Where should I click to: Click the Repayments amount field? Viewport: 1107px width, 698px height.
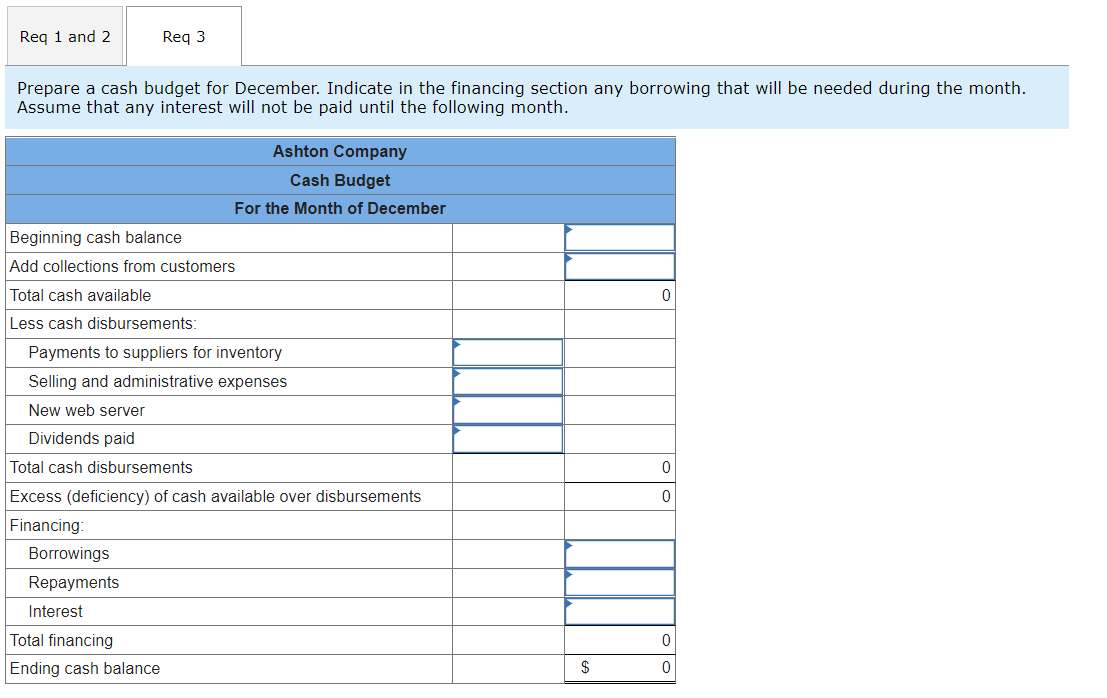click(619, 583)
